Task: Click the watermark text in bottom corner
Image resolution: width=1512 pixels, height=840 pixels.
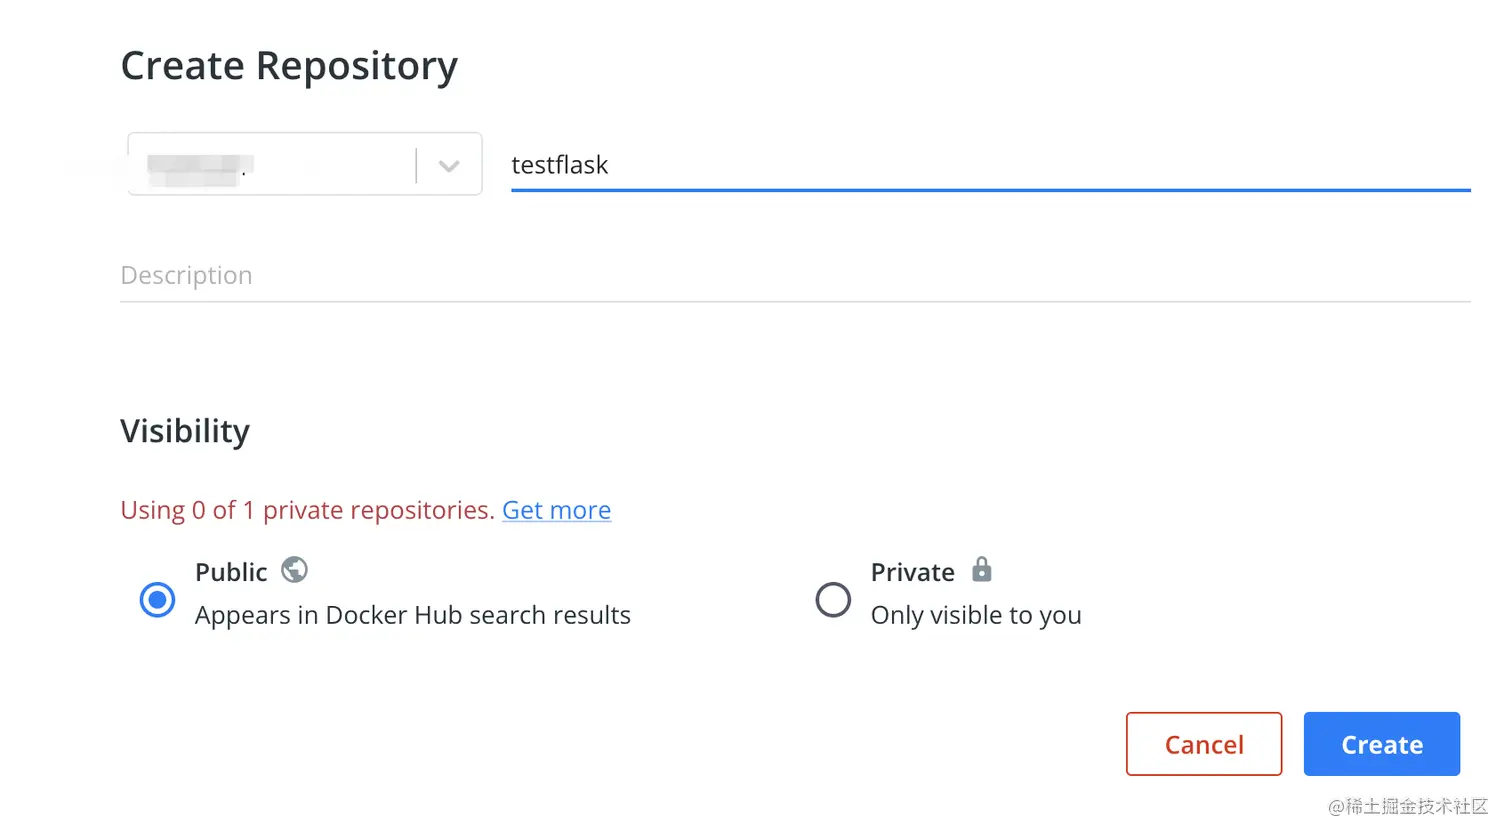Action: (1407, 806)
